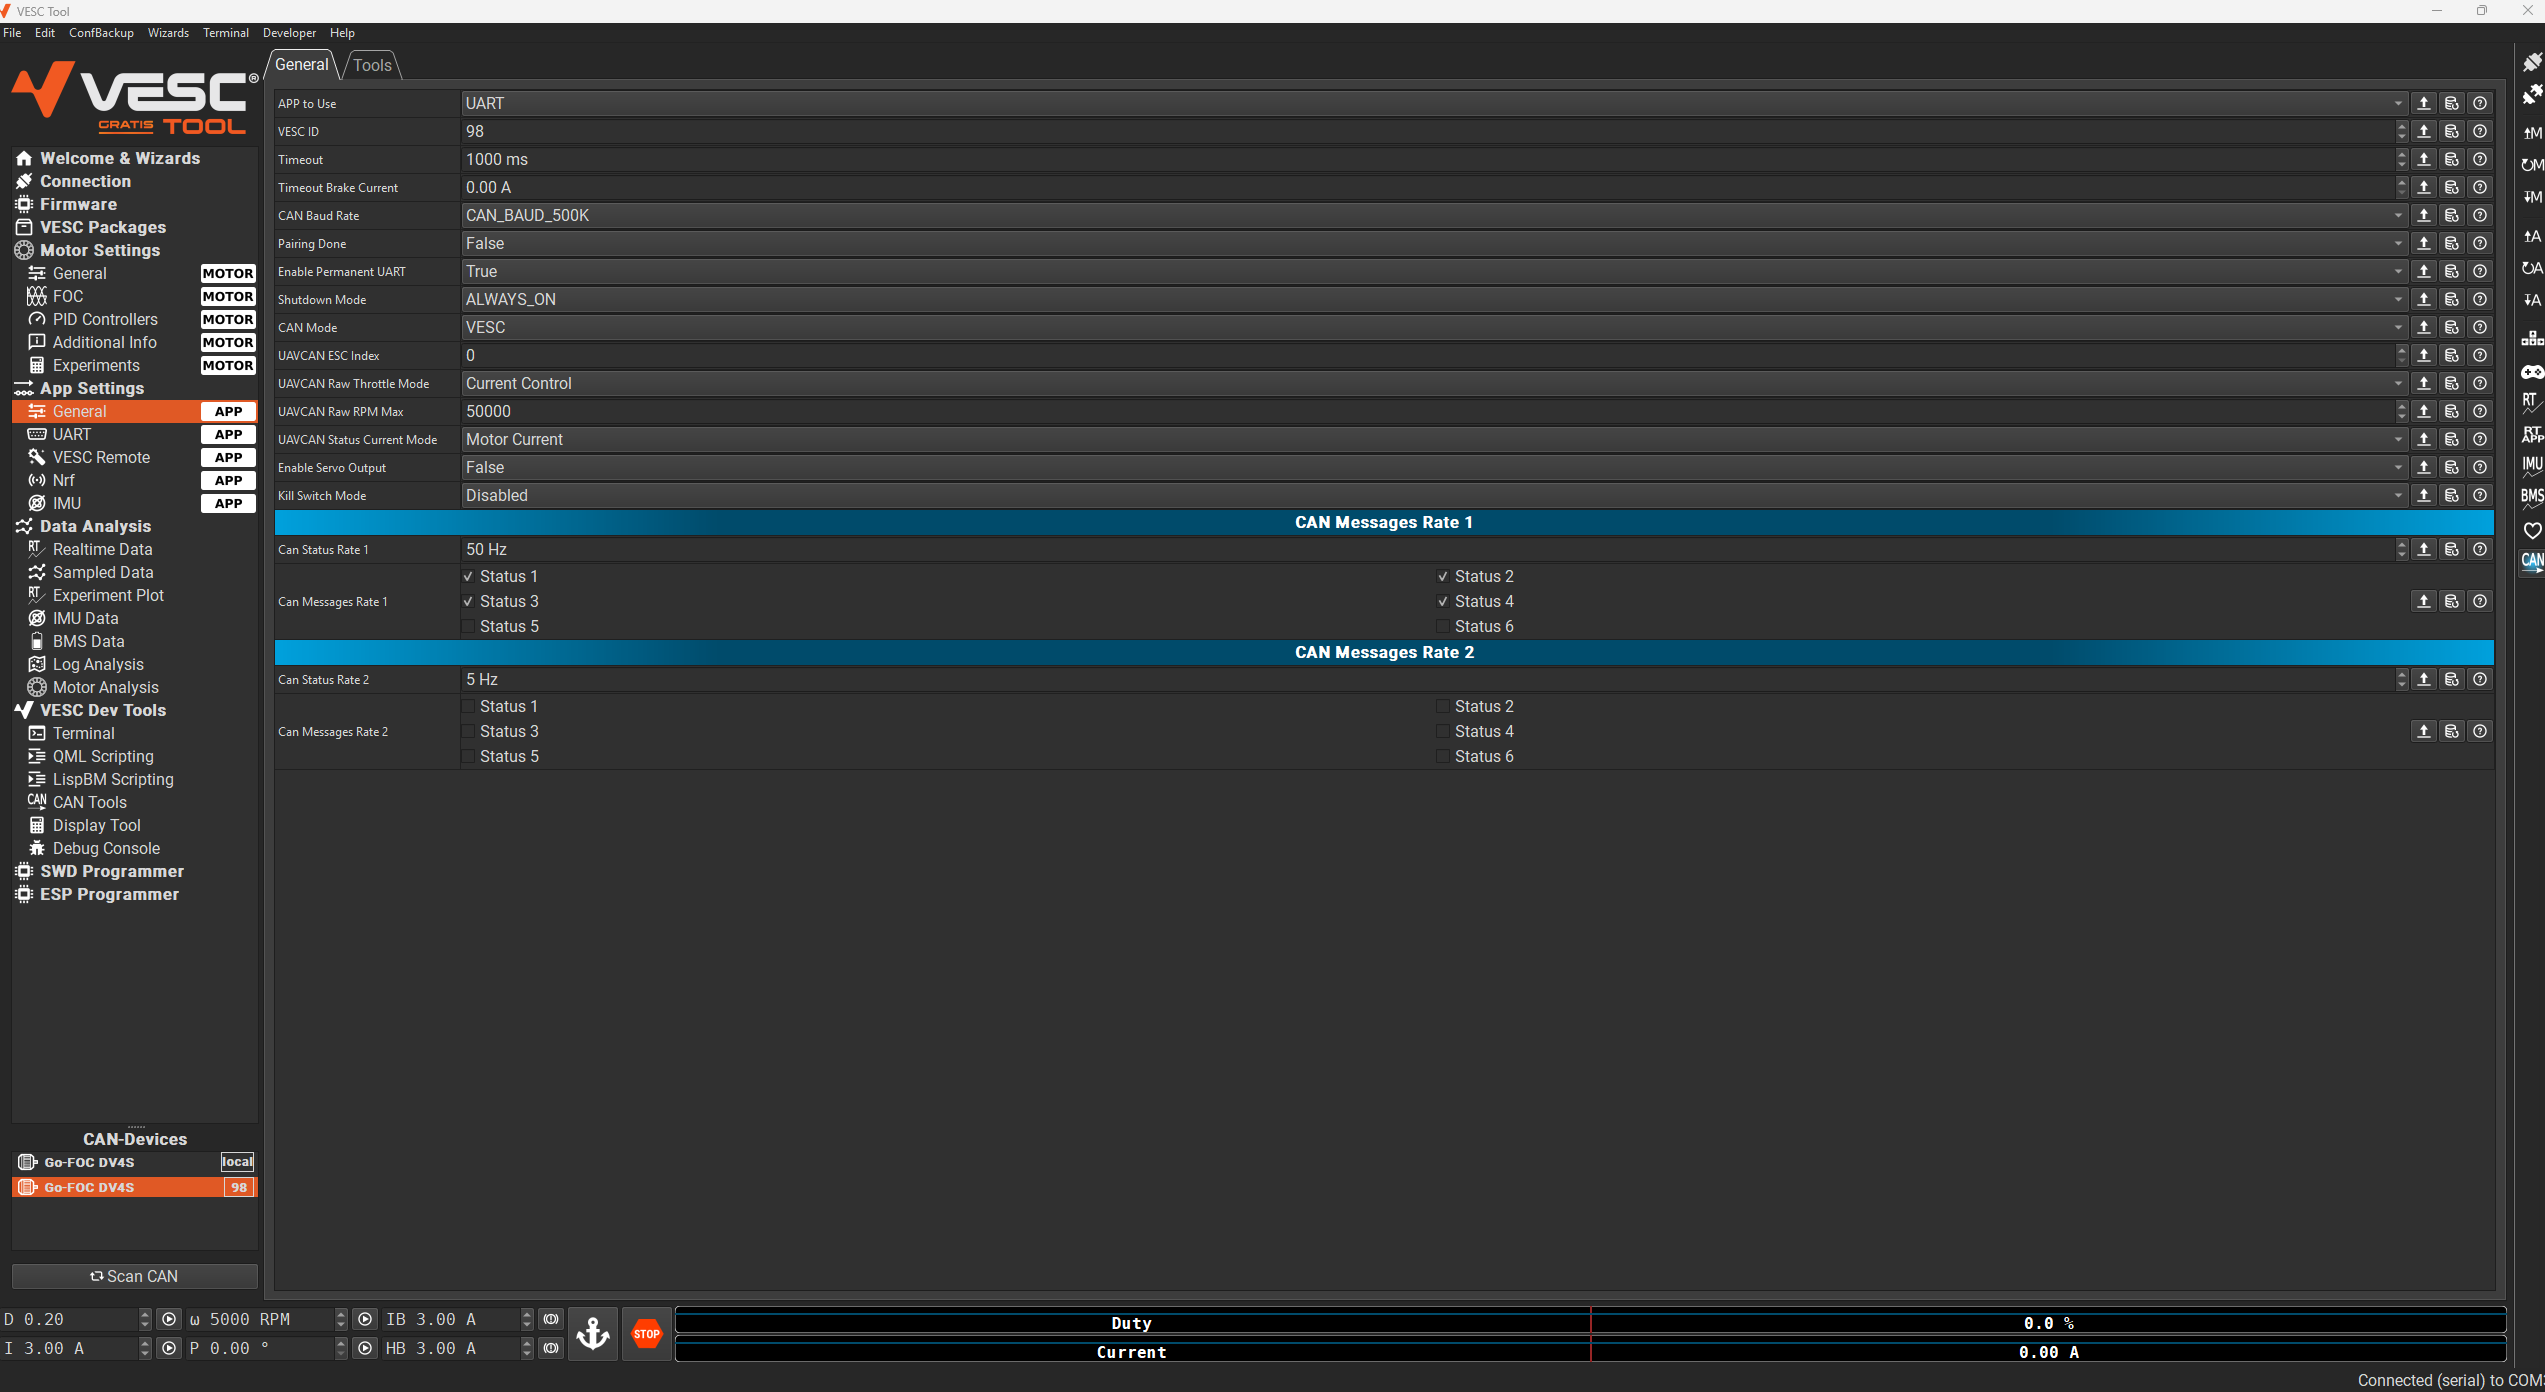Open the ConfBackup menu
This screenshot has width=2545, height=1392.
pyautogui.click(x=101, y=33)
